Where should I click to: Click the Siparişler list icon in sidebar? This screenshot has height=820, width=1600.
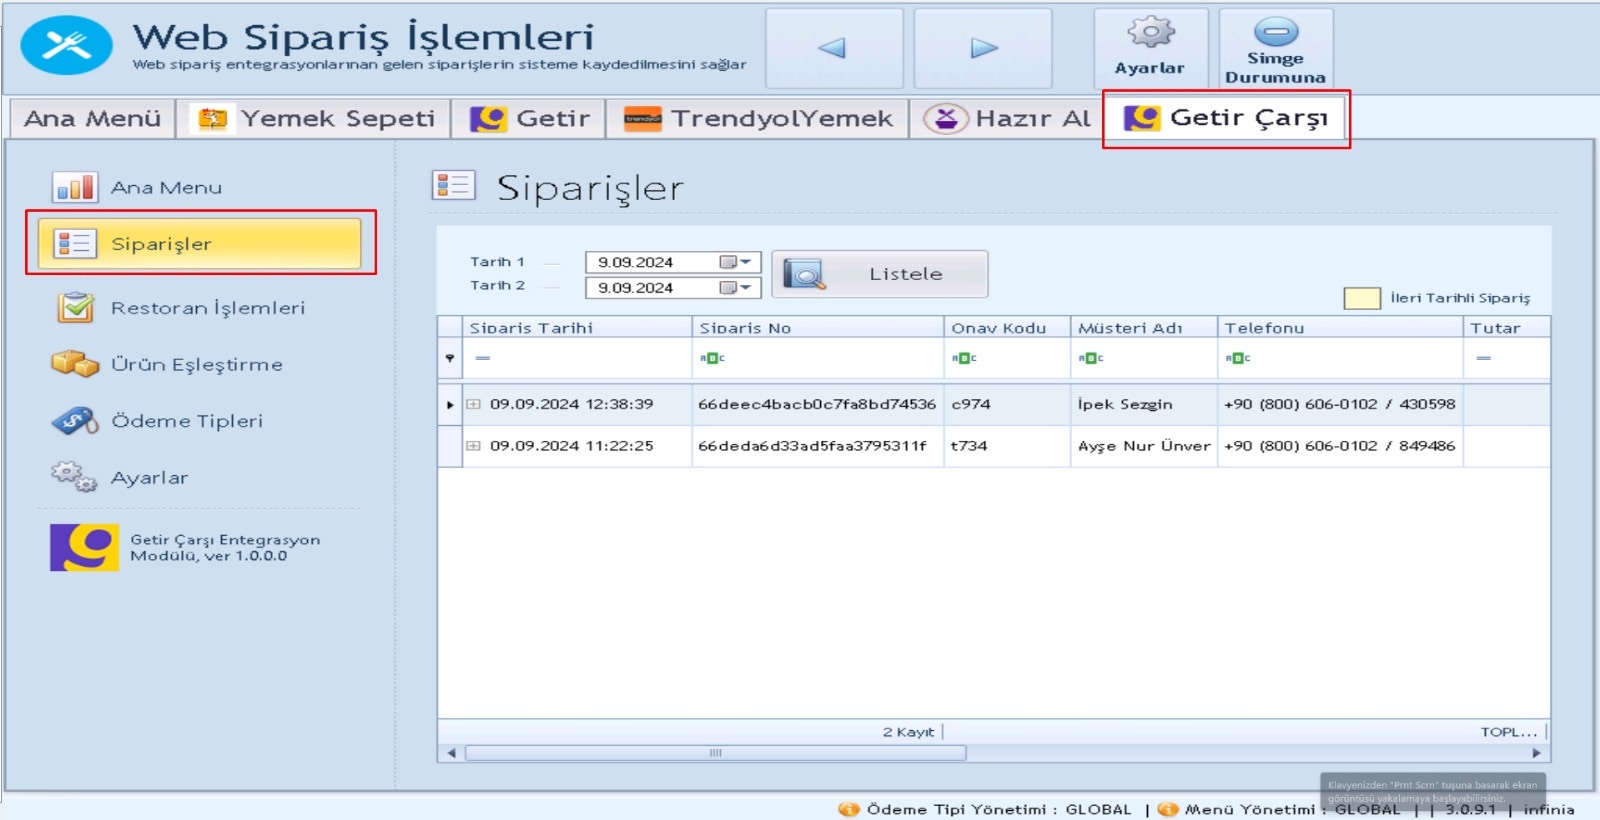[x=74, y=243]
